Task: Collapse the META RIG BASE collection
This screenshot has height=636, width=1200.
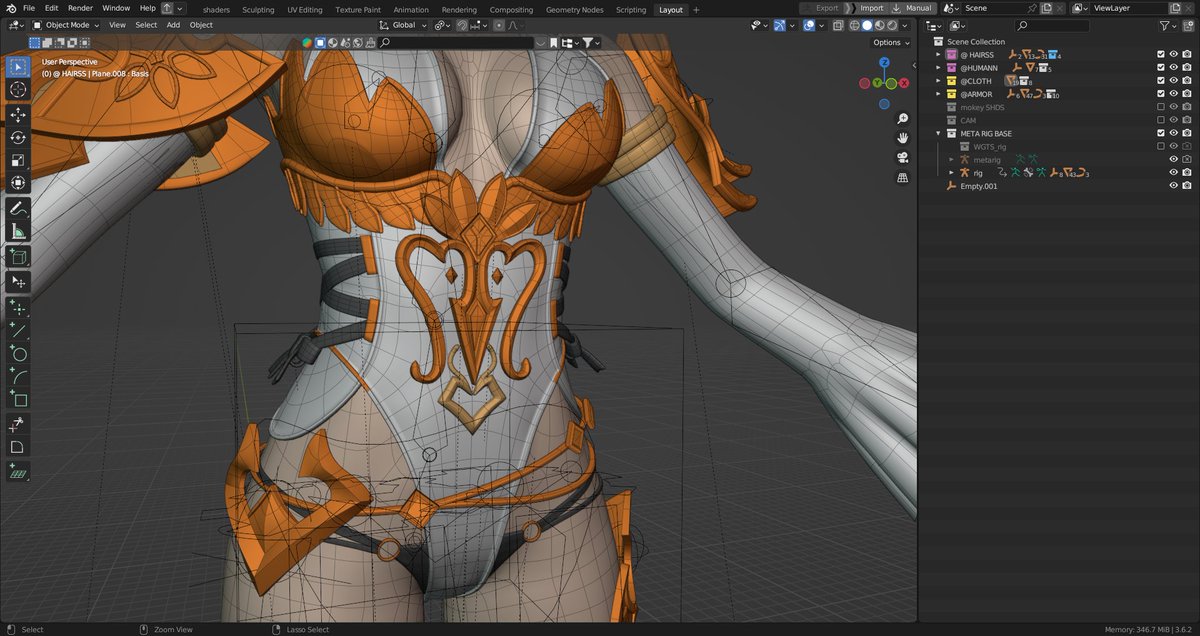Action: pos(938,133)
